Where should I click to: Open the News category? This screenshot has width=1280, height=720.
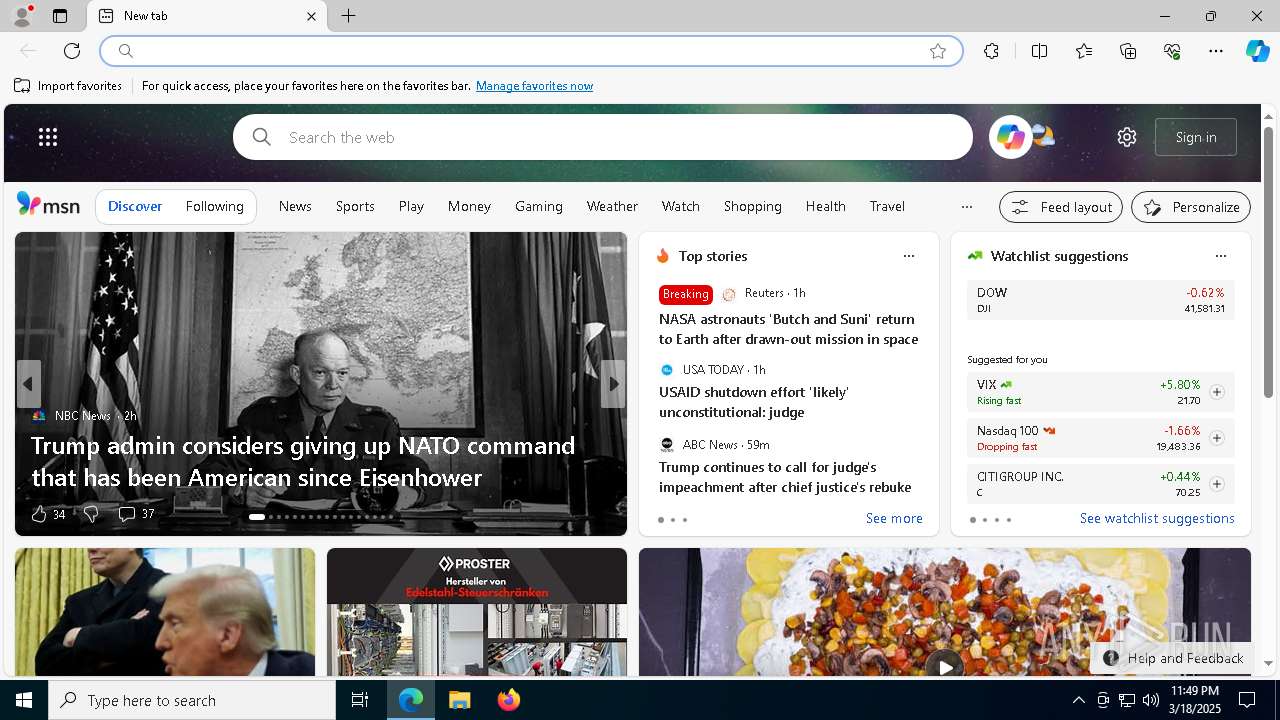pos(295,206)
